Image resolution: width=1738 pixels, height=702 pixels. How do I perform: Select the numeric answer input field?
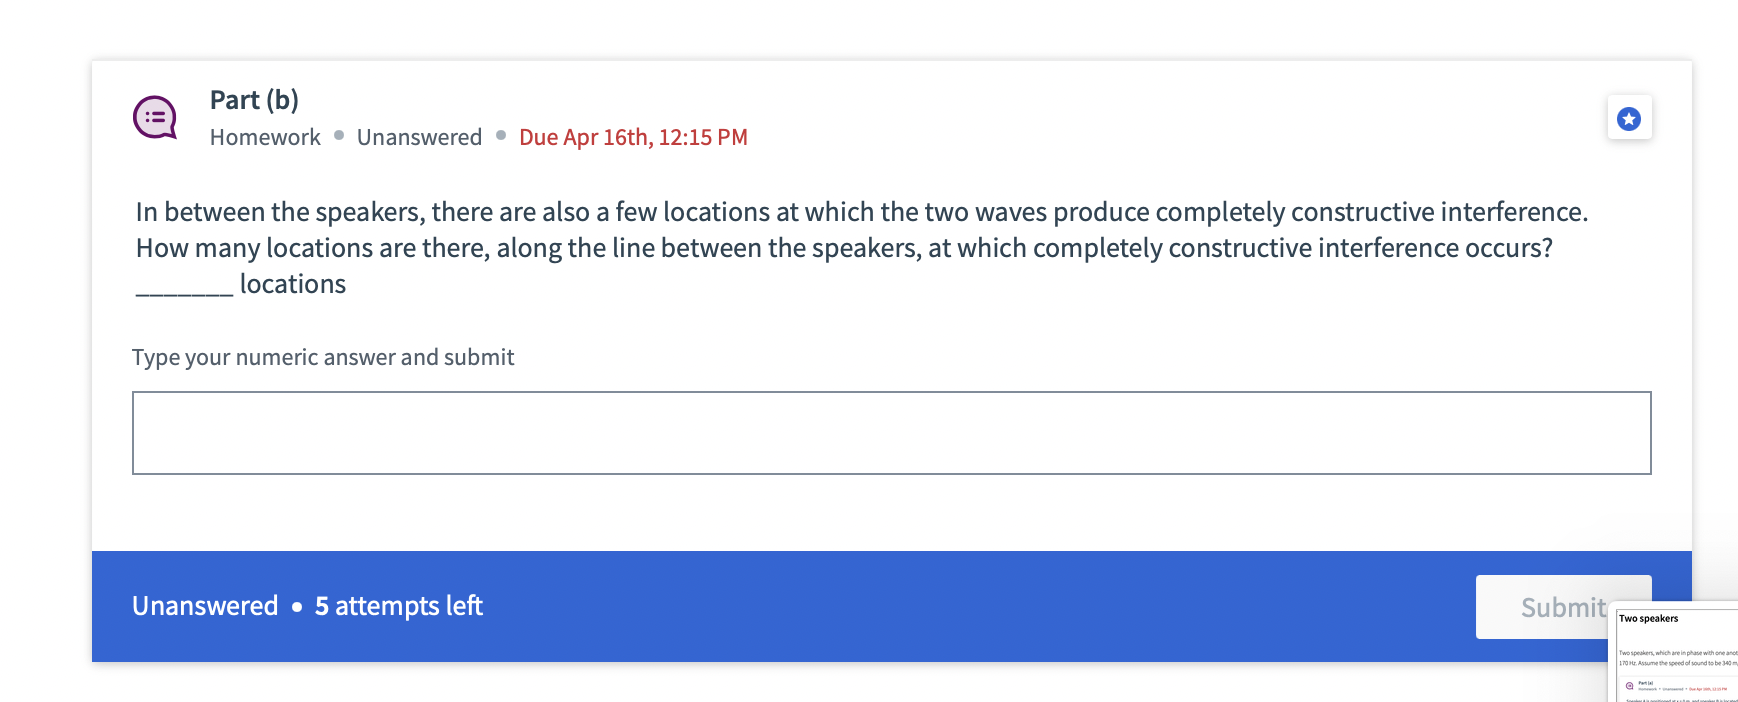pyautogui.click(x=890, y=432)
